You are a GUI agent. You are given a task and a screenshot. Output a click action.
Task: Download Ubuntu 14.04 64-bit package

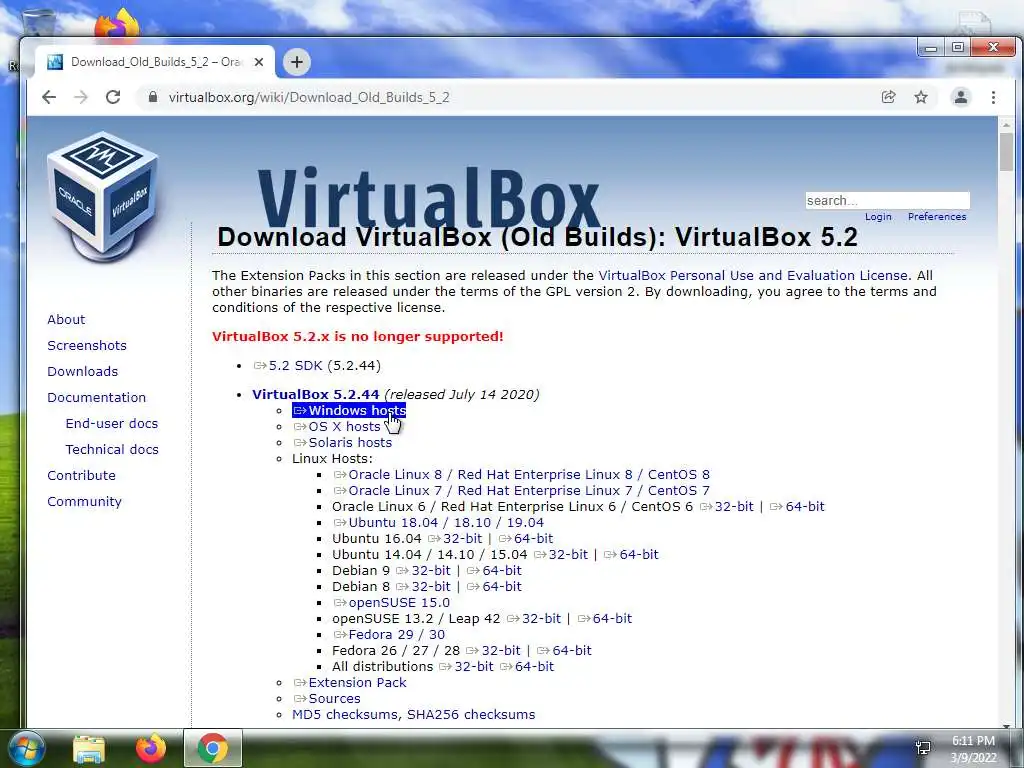pos(632,554)
